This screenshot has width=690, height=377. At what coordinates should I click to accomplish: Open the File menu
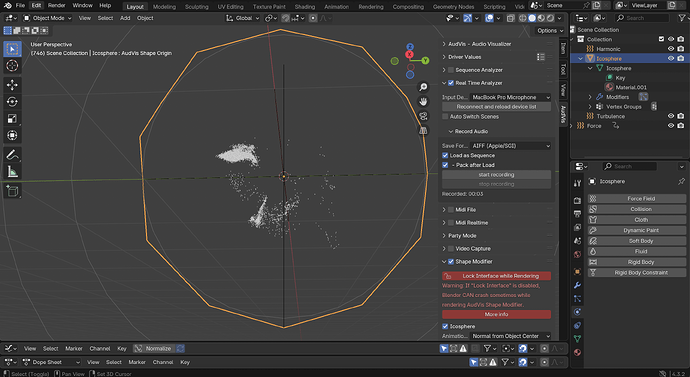coord(20,5)
